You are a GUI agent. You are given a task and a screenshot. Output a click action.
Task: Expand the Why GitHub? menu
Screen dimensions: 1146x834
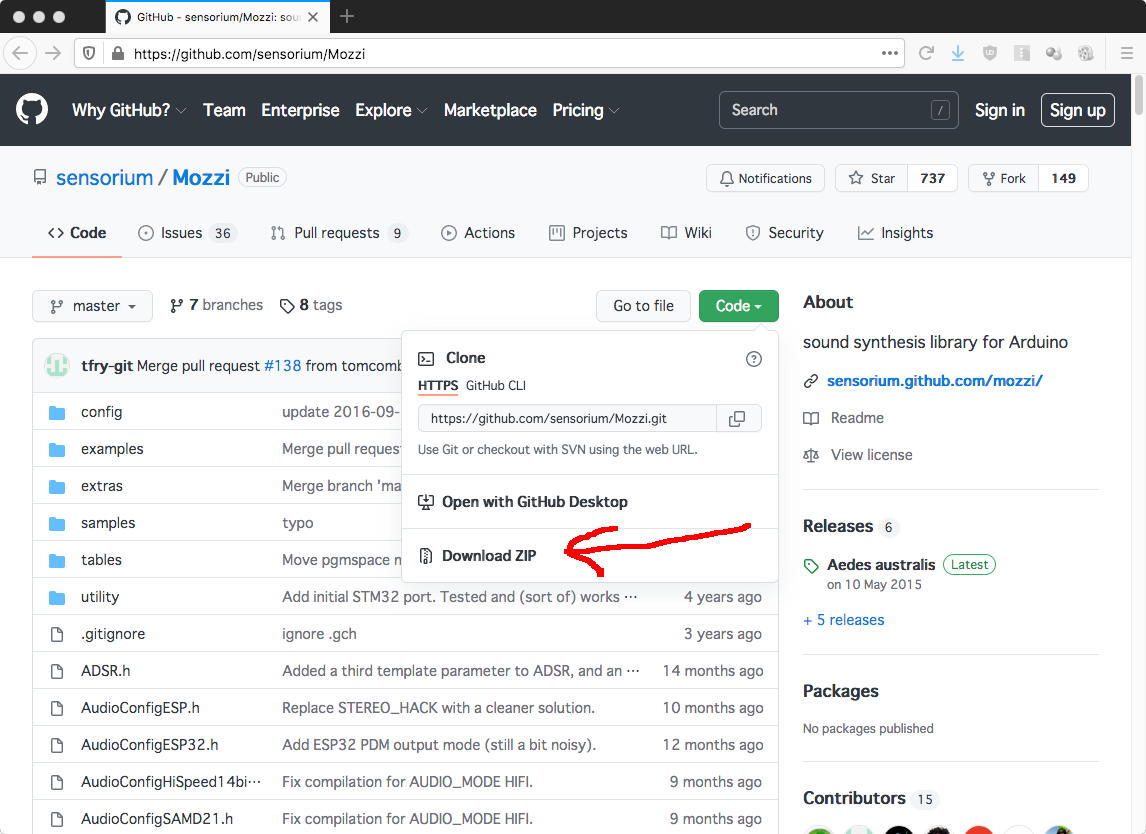[x=129, y=110]
